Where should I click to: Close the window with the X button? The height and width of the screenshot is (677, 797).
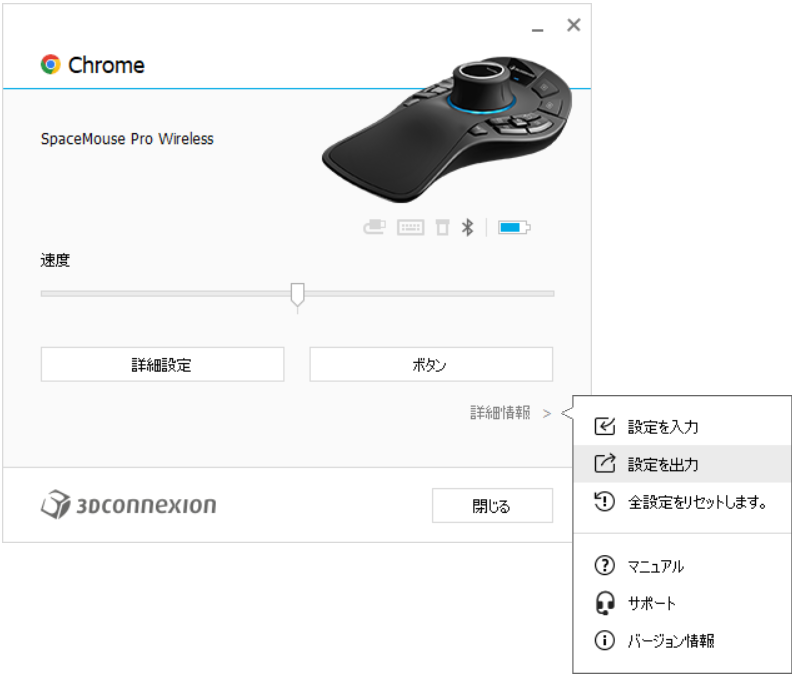click(574, 24)
